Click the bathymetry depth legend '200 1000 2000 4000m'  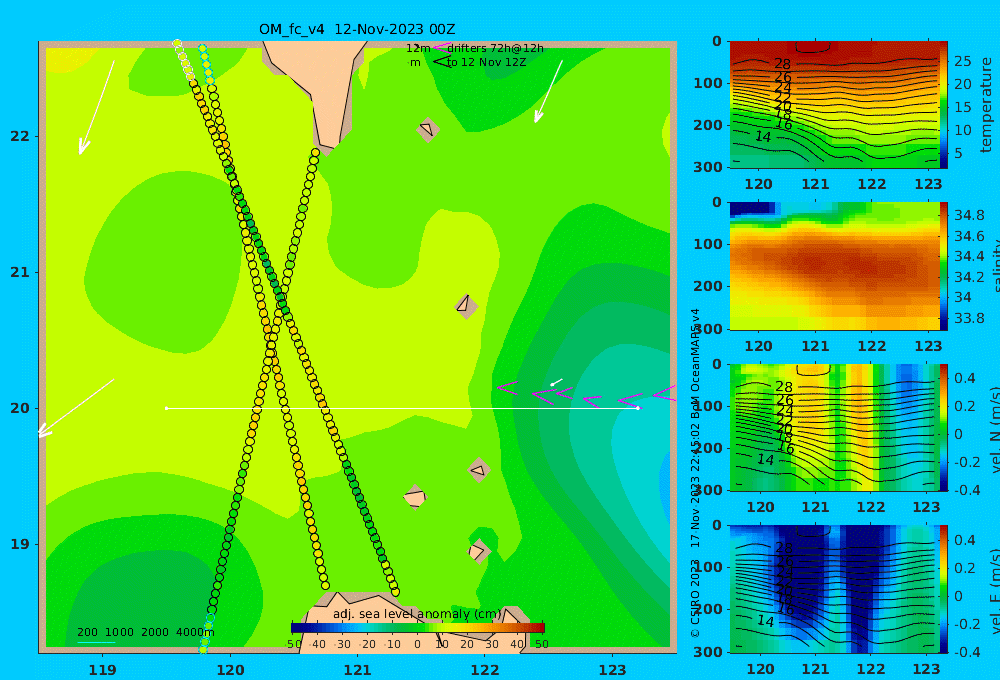[x=145, y=632]
